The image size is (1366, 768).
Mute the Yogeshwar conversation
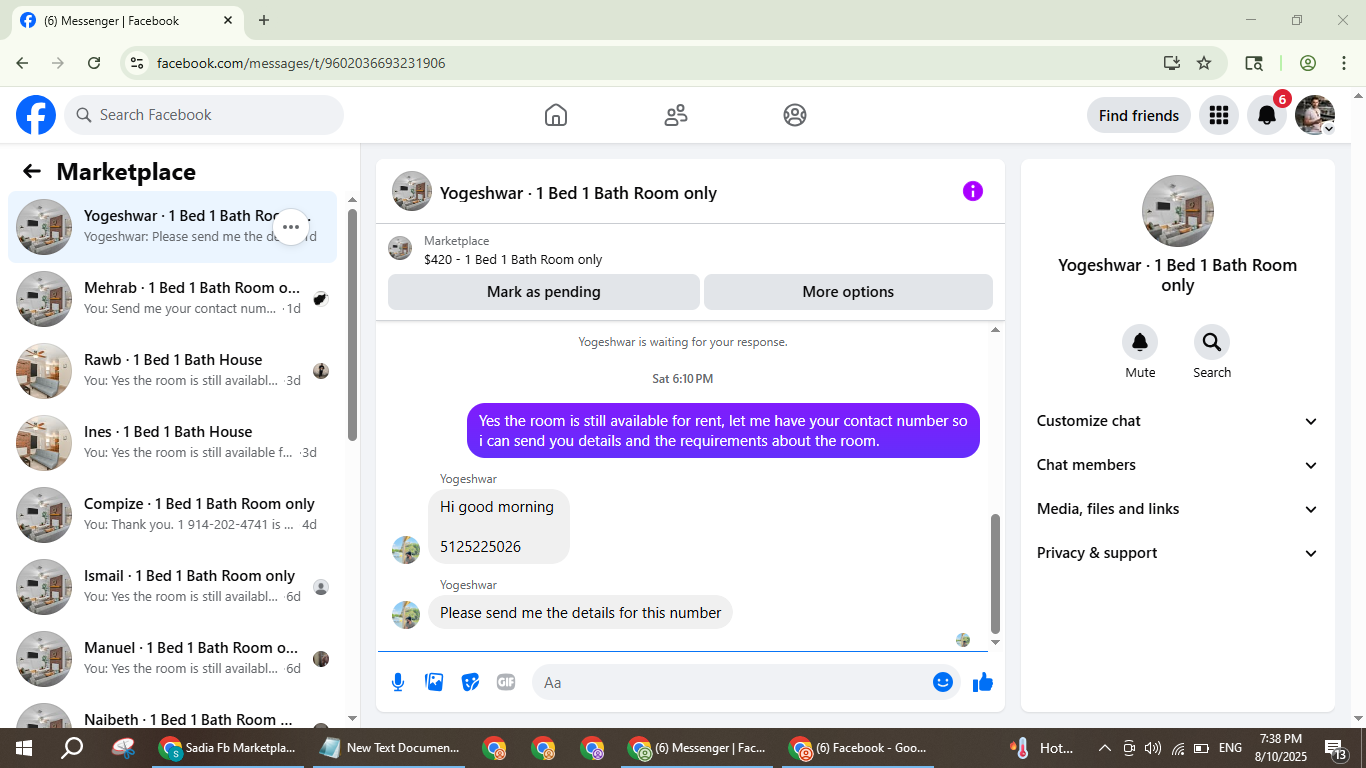[1140, 343]
